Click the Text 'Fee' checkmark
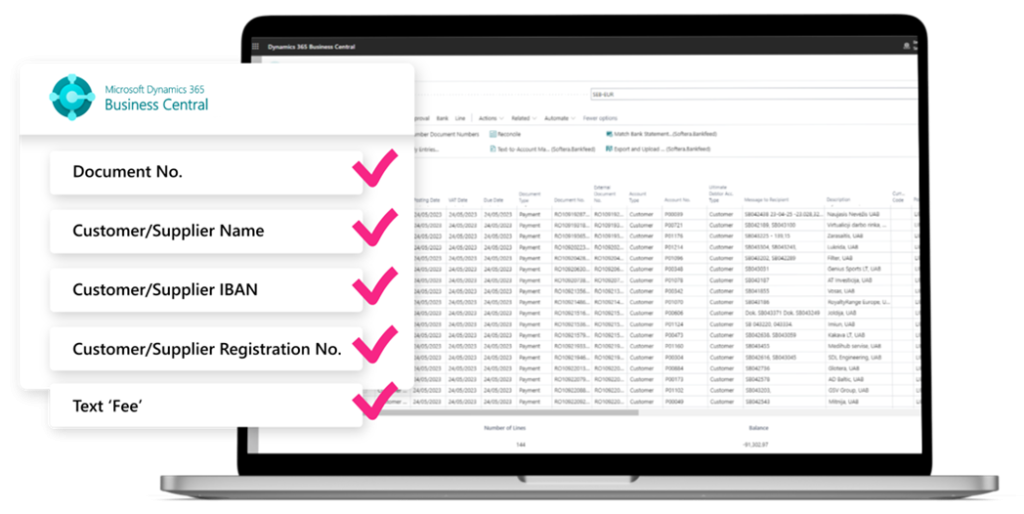The width and height of the screenshot is (1024, 514). click(375, 400)
